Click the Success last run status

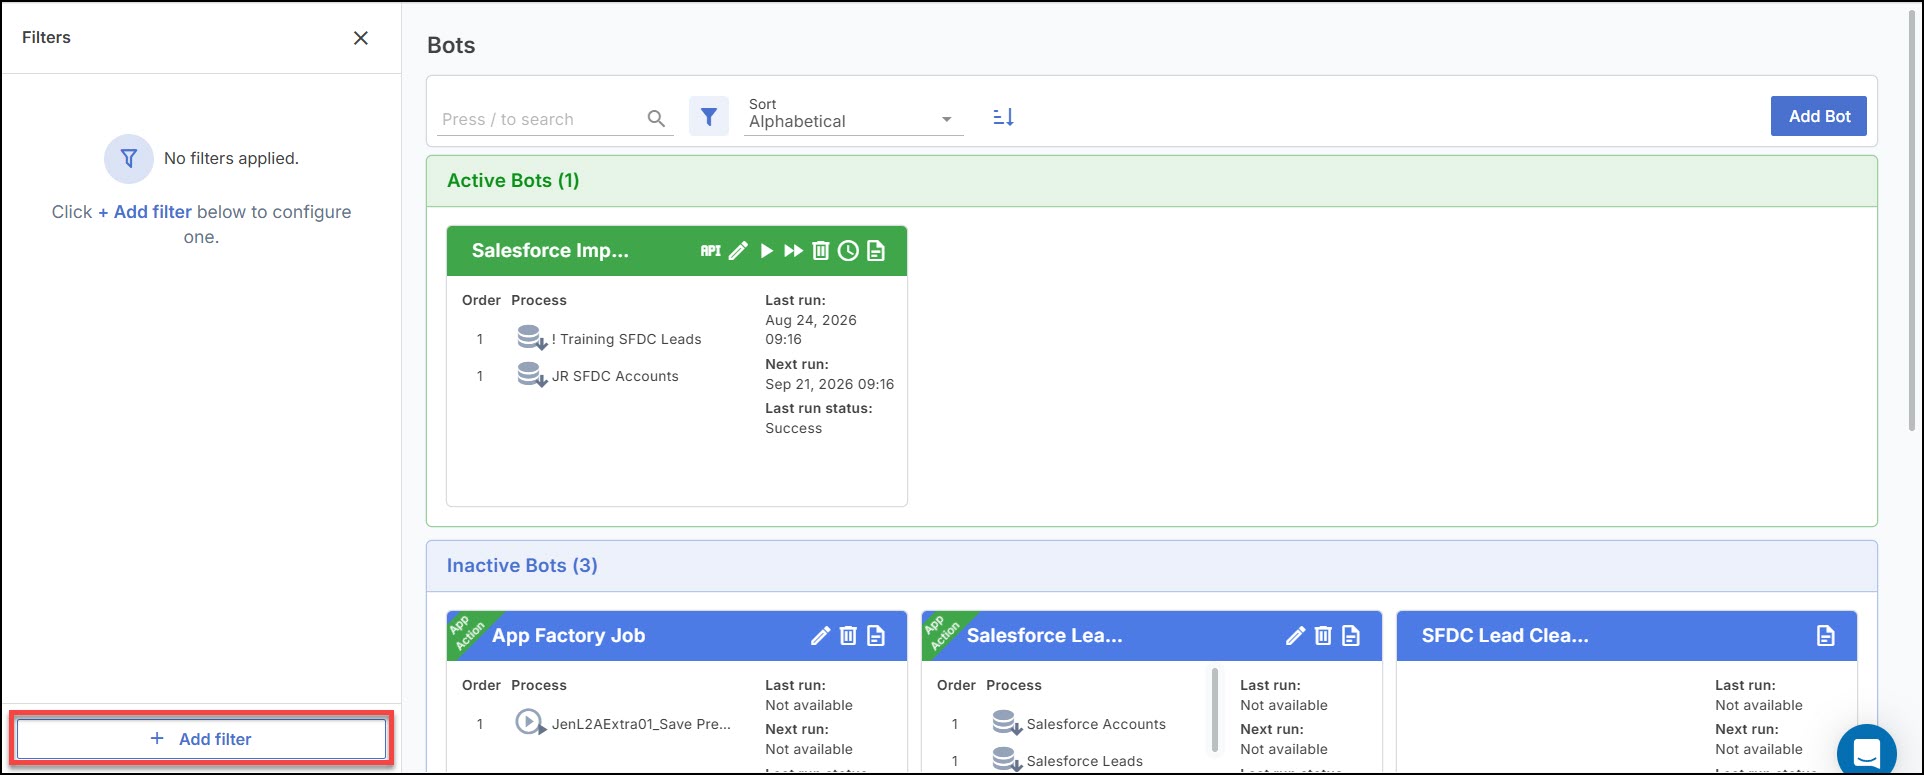tap(793, 428)
